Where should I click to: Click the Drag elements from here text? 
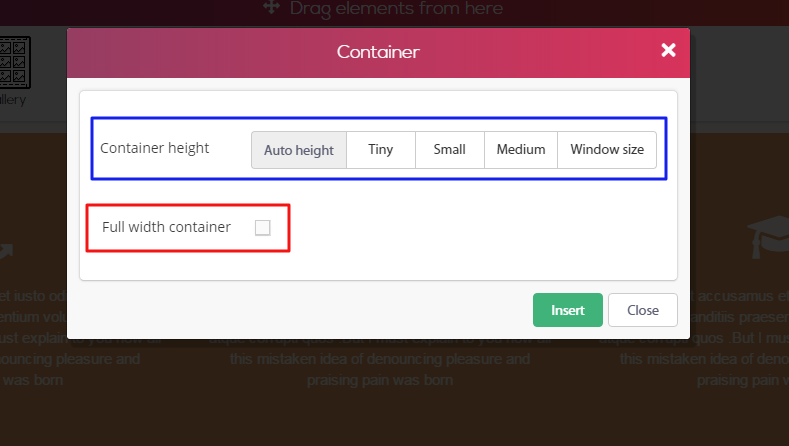coord(397,9)
